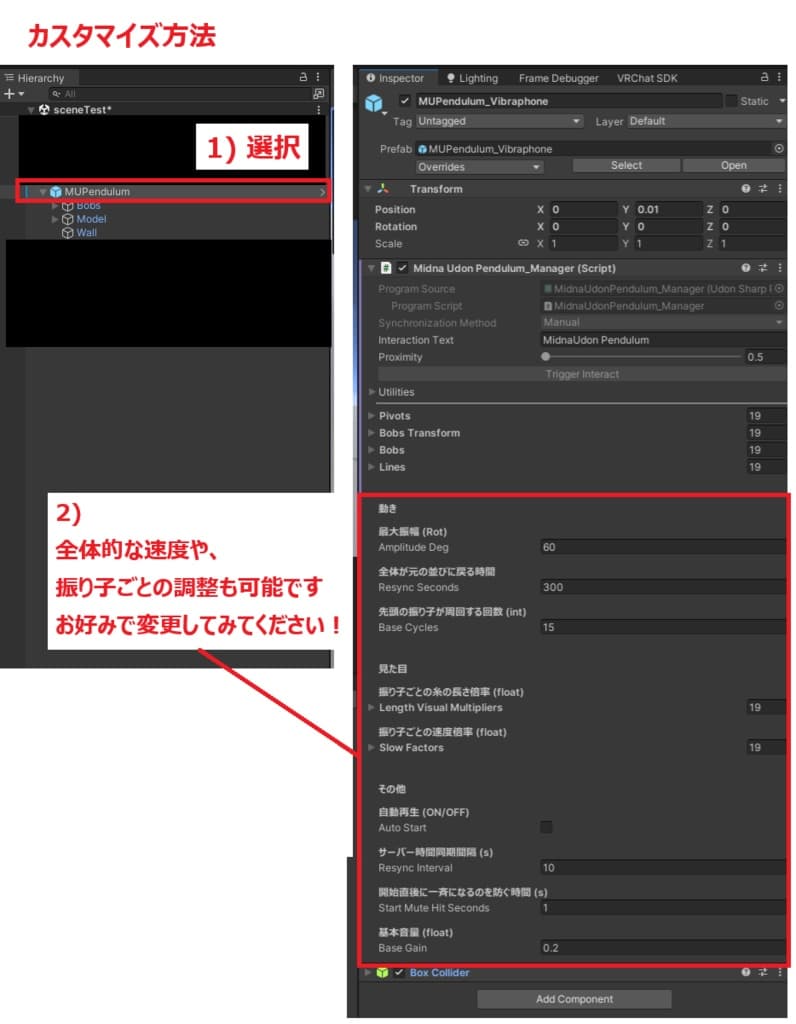
Task: Click the Box Collider green cube icon
Action: (383, 972)
